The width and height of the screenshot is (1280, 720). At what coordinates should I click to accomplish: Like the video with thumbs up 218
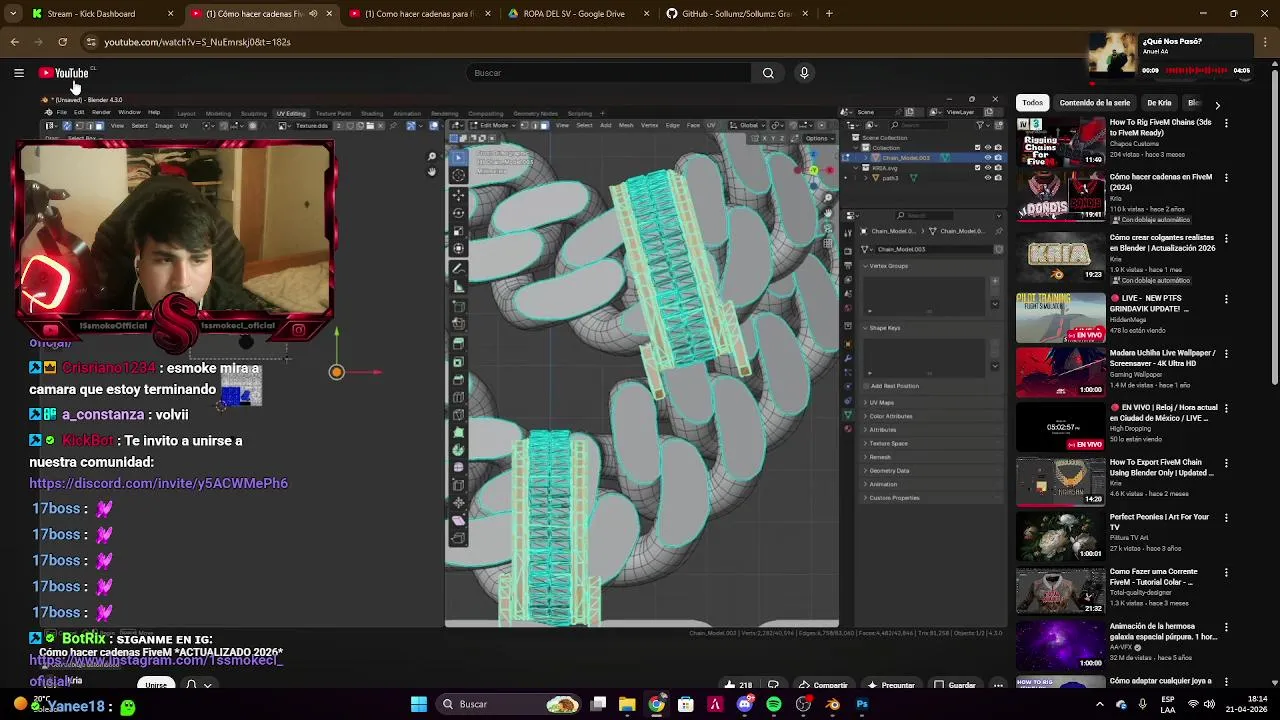[x=738, y=685]
